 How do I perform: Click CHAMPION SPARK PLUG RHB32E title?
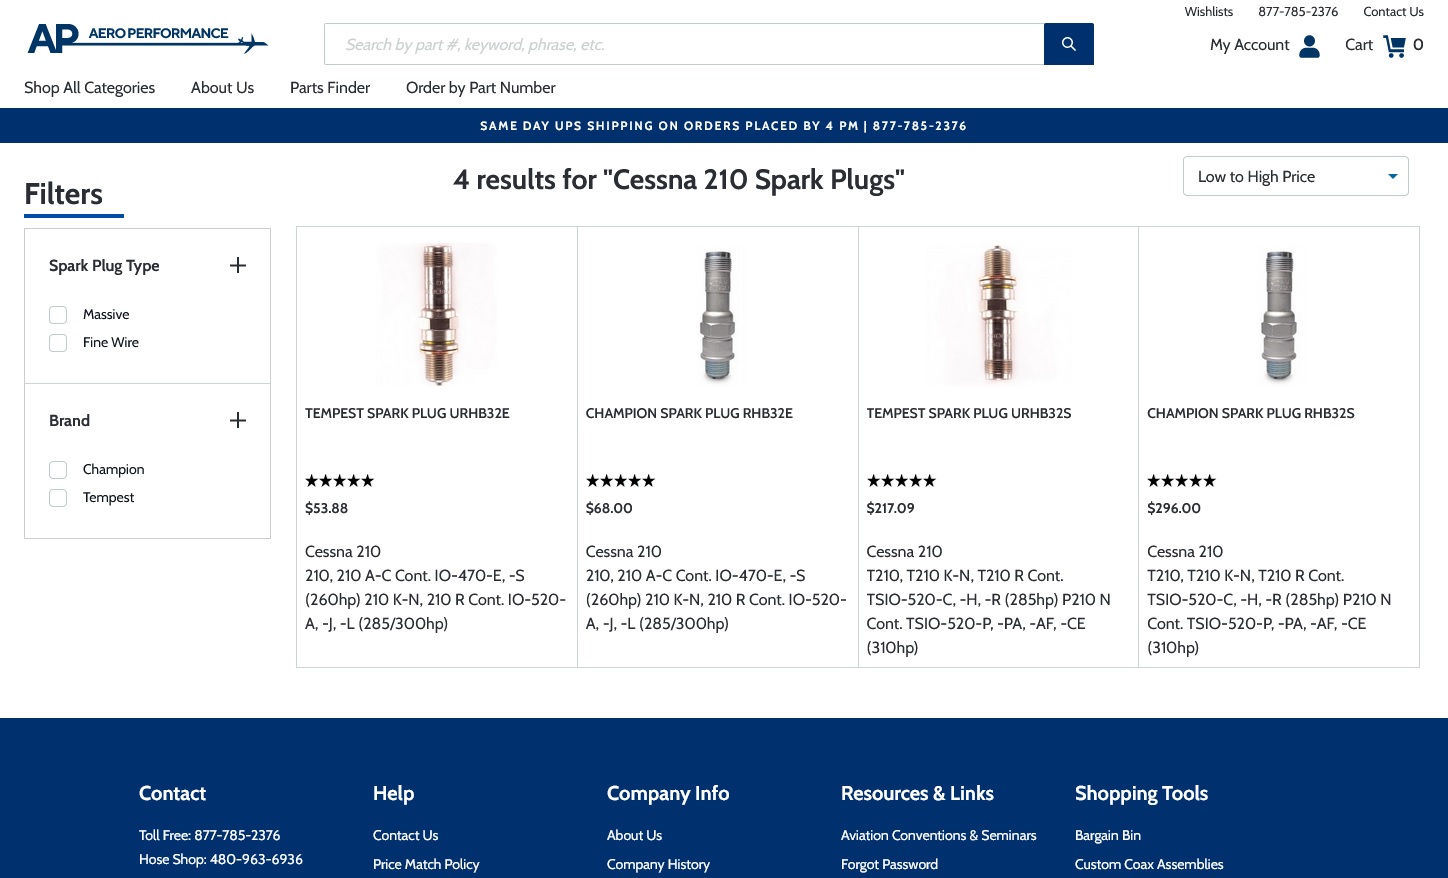click(689, 413)
